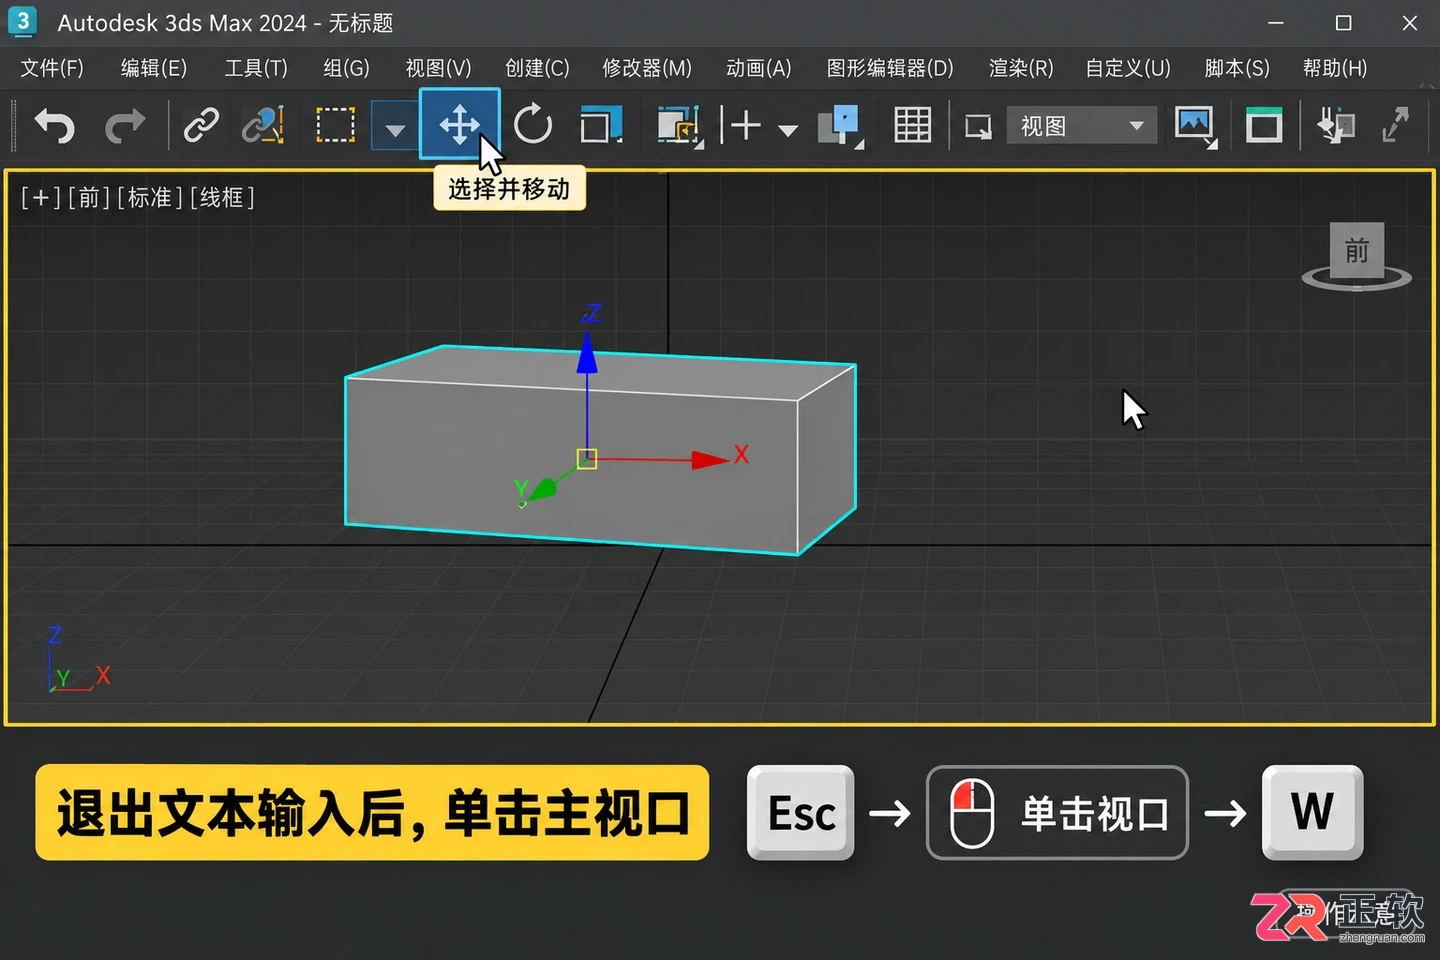Activate the Select and Rotate tool
The width and height of the screenshot is (1440, 960).
pos(533,125)
